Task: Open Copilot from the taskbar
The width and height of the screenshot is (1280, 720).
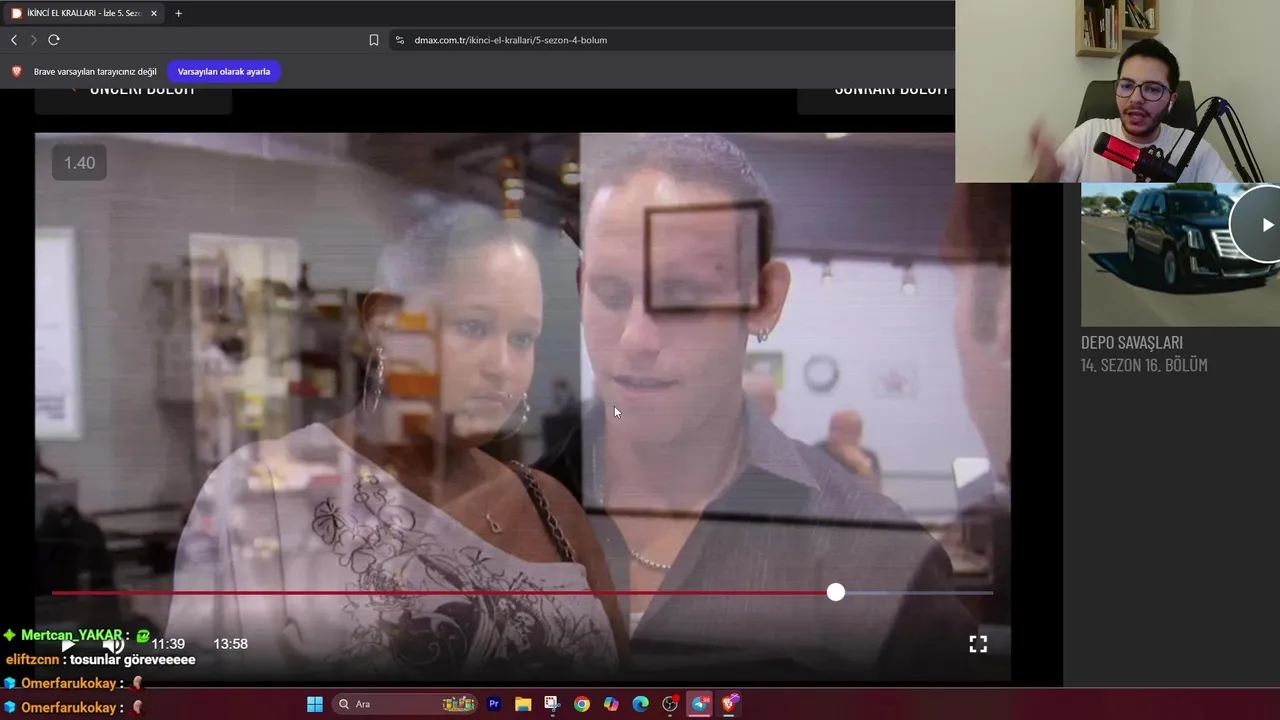Action: coord(611,704)
